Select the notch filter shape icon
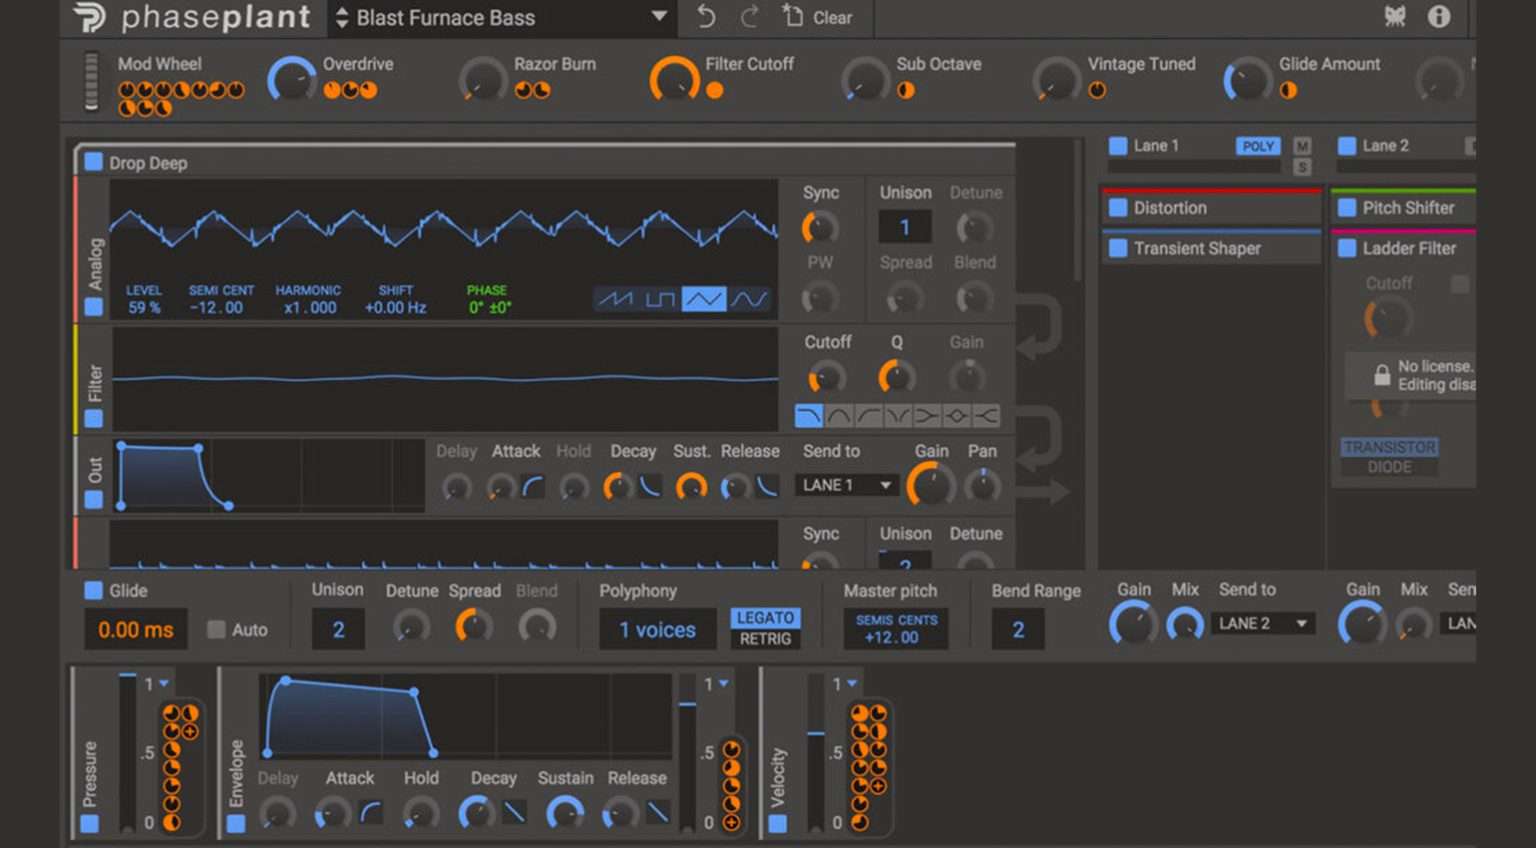 (897, 415)
